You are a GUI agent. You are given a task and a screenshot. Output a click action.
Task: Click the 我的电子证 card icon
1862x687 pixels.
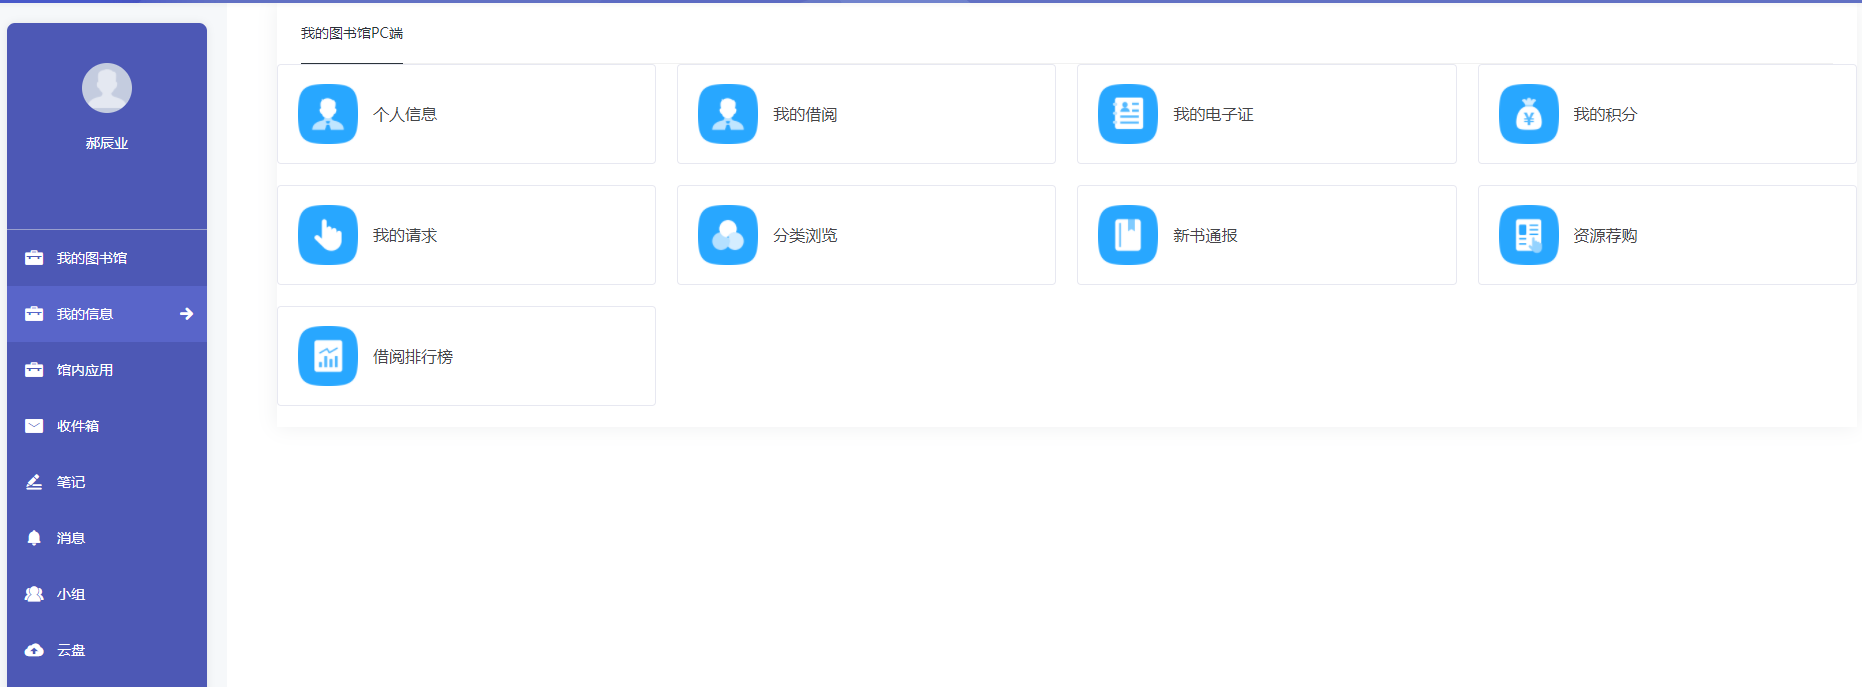point(1128,114)
